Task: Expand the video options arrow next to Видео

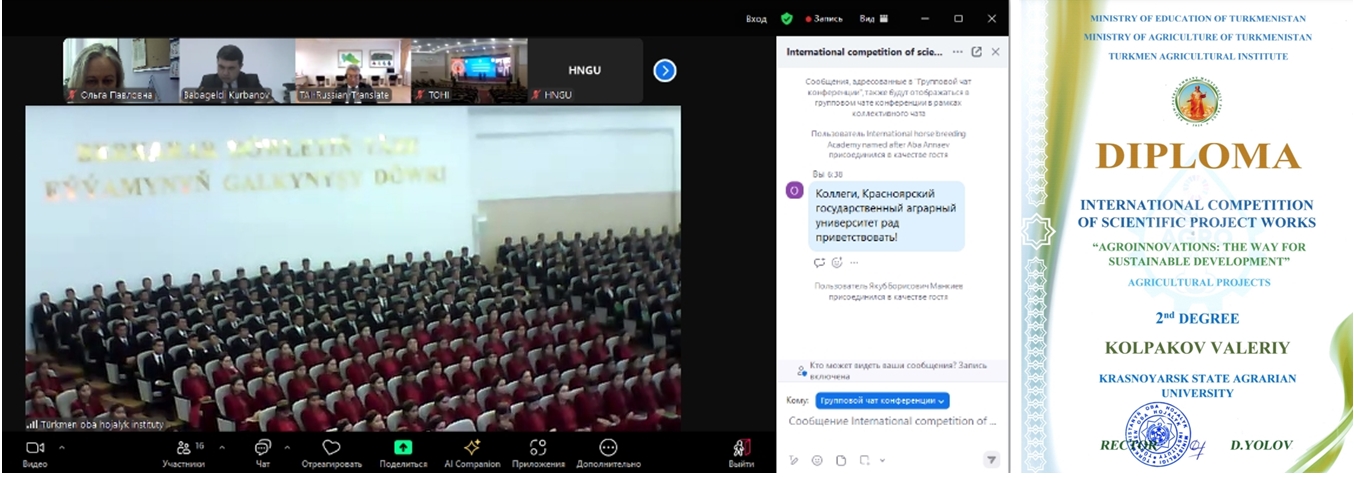Action: 62,447
